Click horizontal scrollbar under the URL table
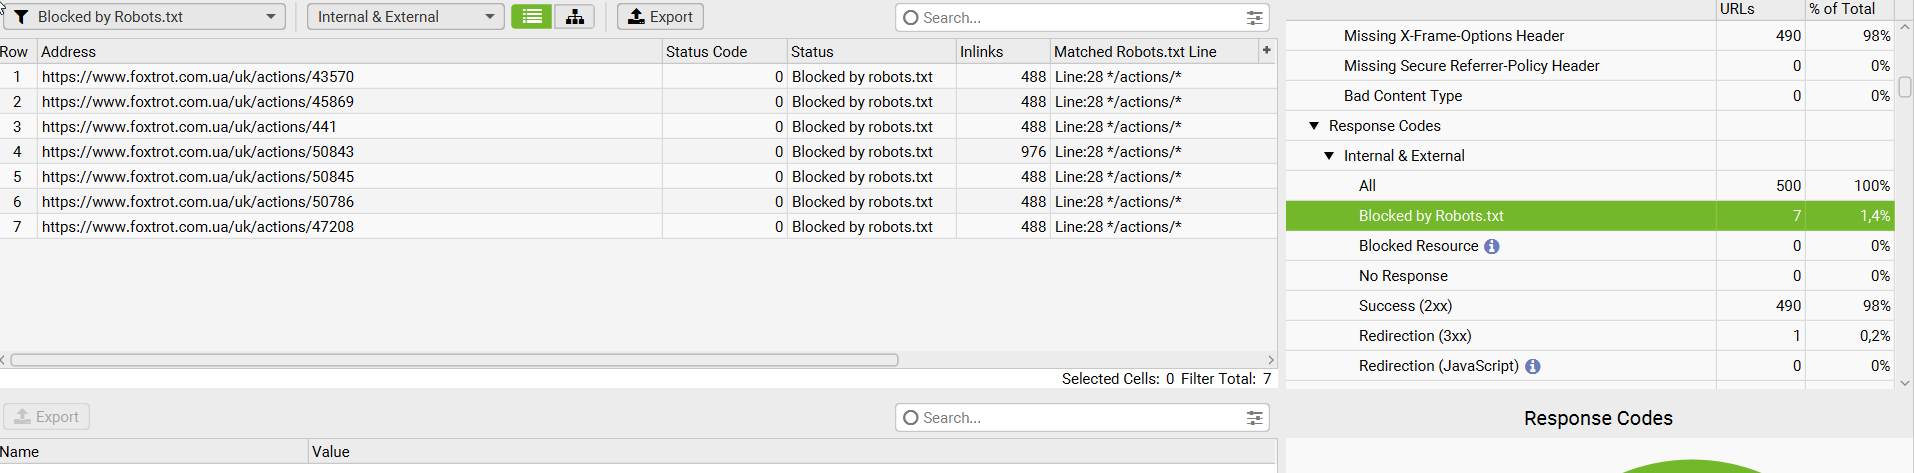Viewport: 1914px width, 473px height. (454, 360)
